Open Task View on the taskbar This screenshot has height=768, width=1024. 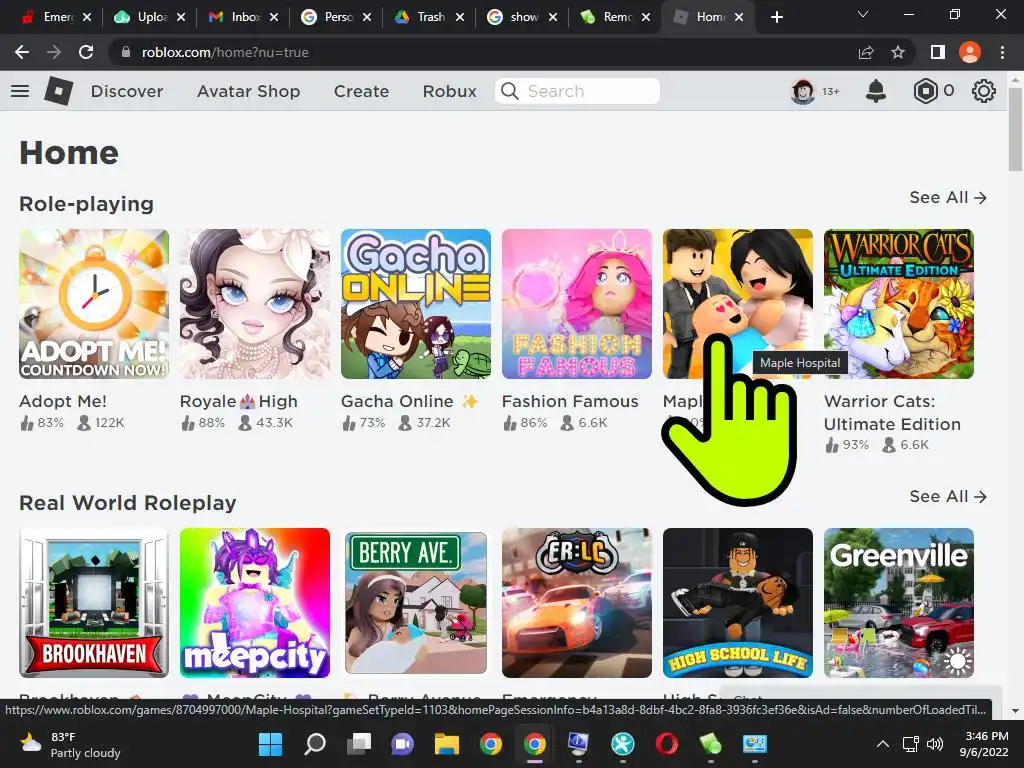pyautogui.click(x=359, y=744)
